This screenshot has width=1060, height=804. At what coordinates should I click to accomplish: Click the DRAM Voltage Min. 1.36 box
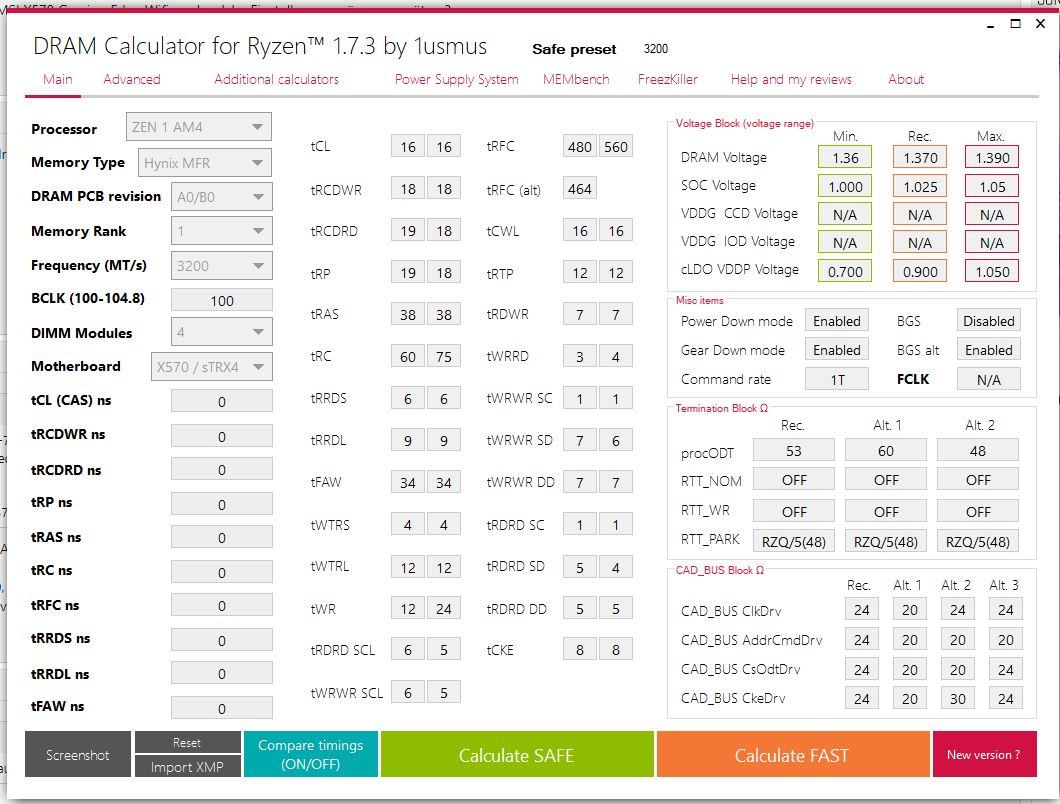[845, 158]
